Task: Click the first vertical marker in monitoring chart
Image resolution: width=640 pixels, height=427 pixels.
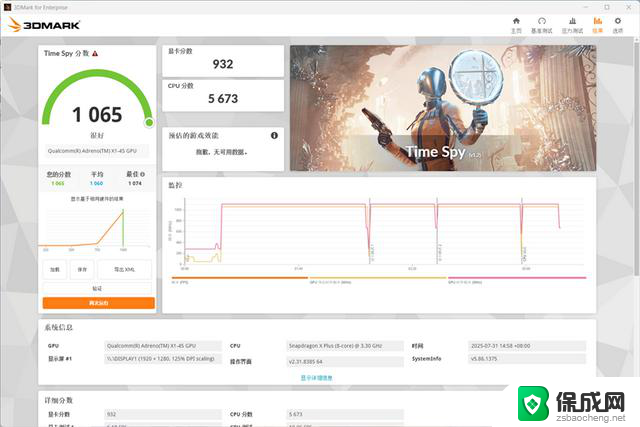Action: coord(369,231)
